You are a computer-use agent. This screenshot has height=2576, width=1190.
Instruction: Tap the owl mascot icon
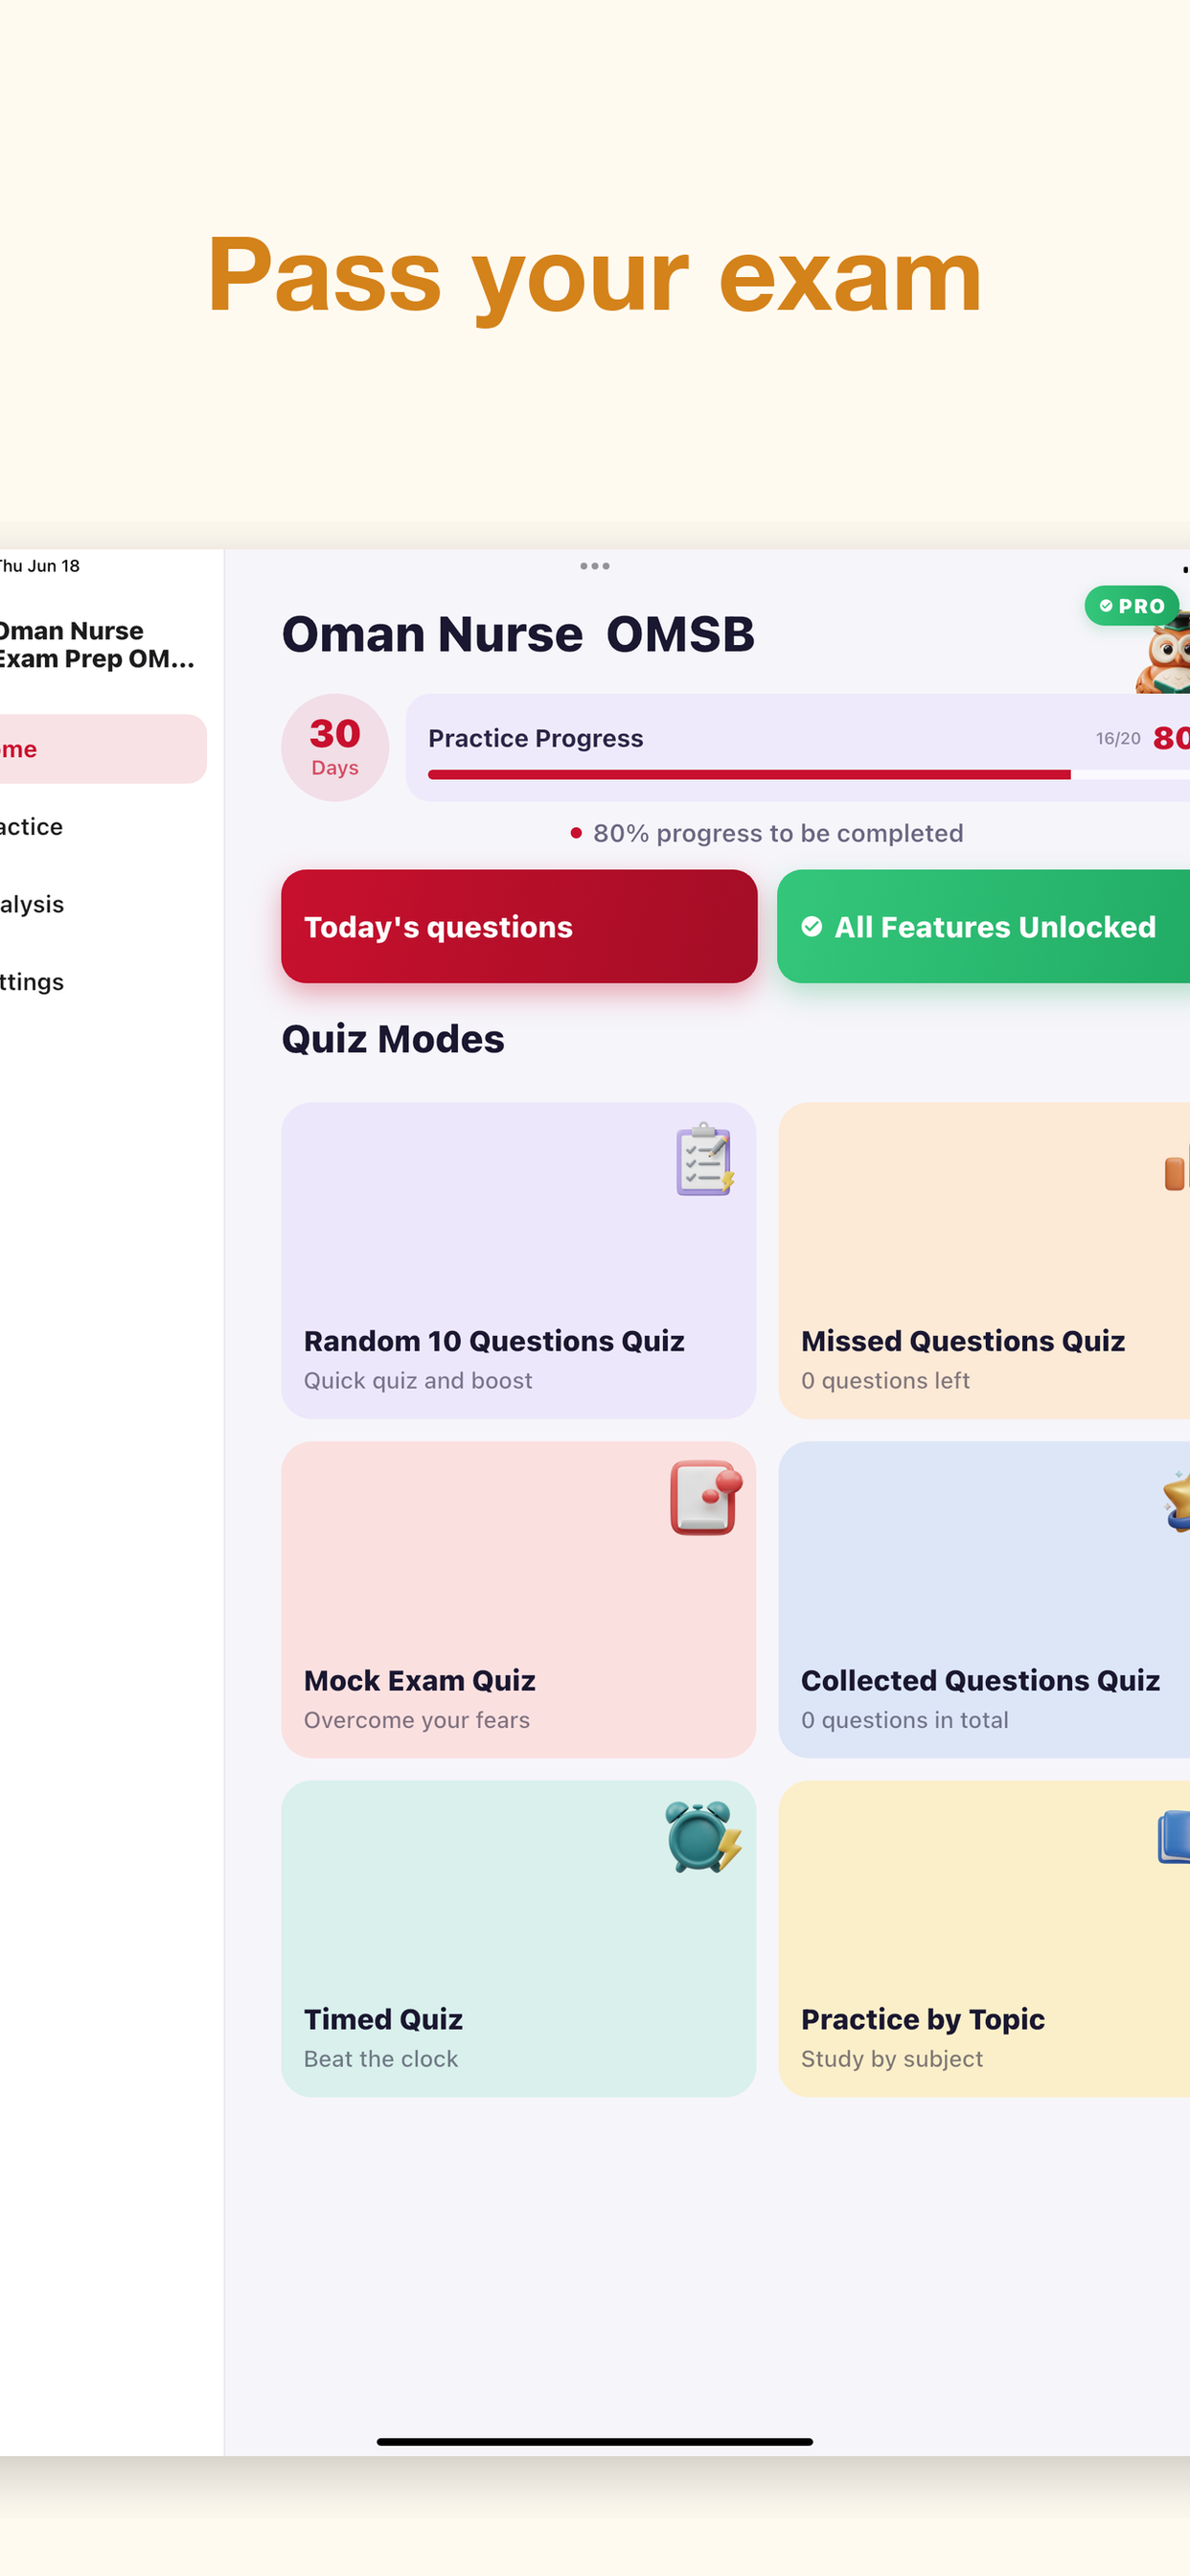click(x=1164, y=655)
